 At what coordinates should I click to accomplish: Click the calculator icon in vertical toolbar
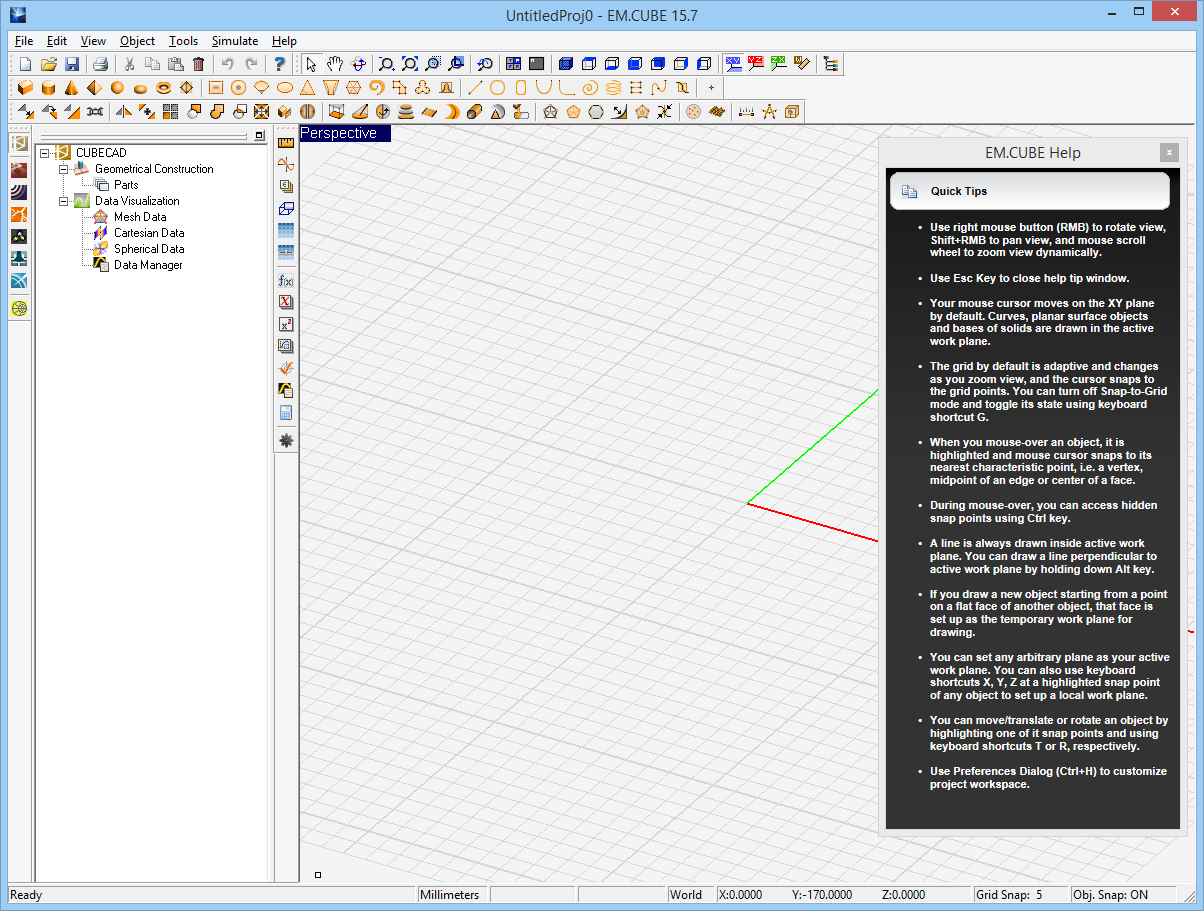(286, 413)
